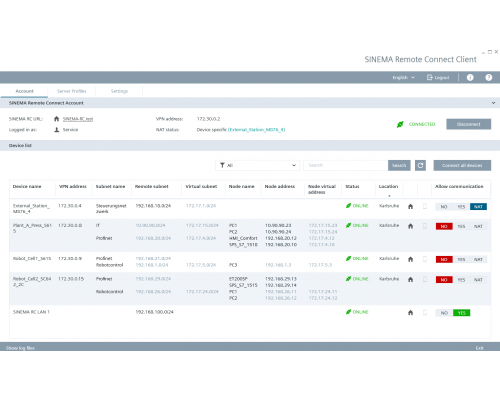500x400 pixels.
Task: Open the help question mark icon
Action: point(489,77)
